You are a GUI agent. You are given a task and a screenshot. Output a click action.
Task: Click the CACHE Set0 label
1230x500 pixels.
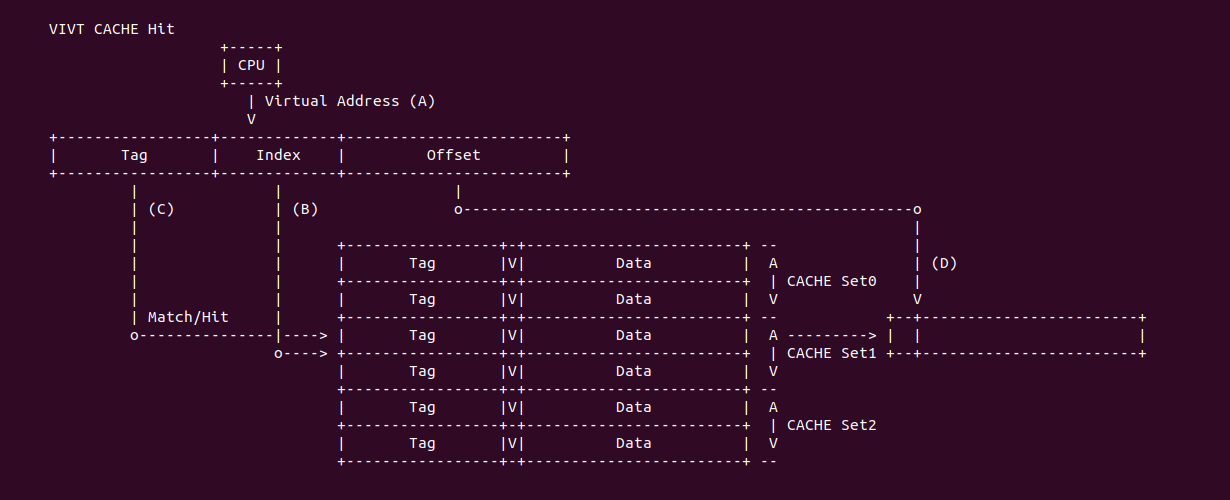[x=831, y=281]
